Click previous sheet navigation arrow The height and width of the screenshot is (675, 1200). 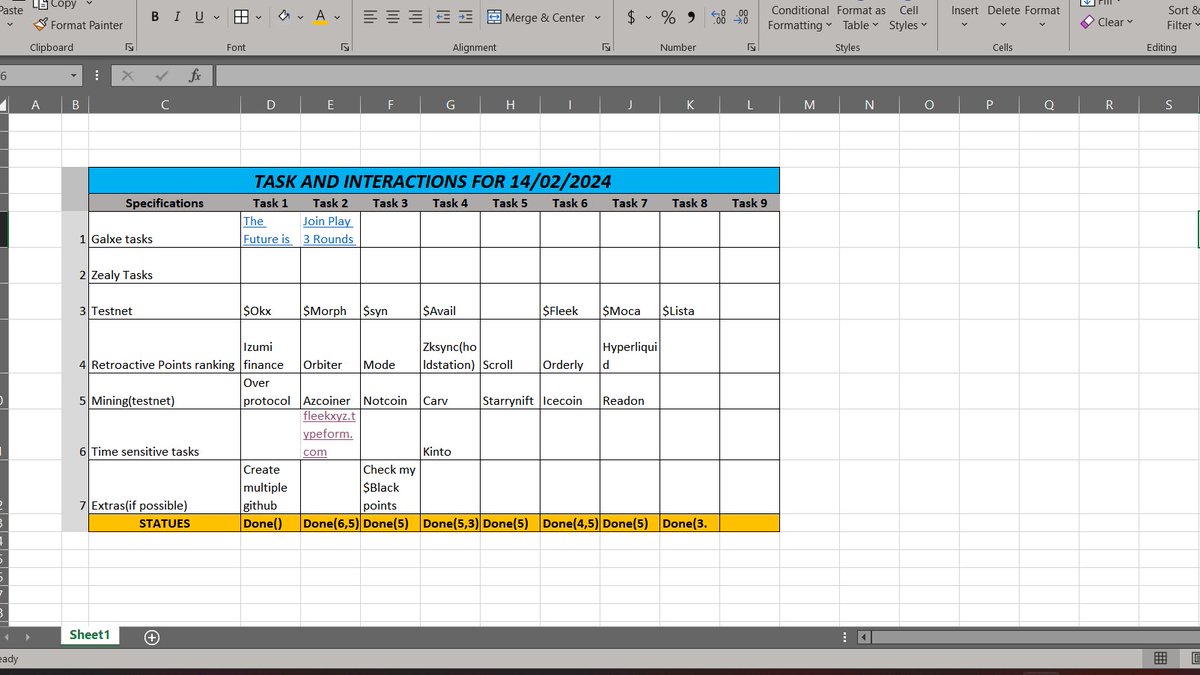6,637
